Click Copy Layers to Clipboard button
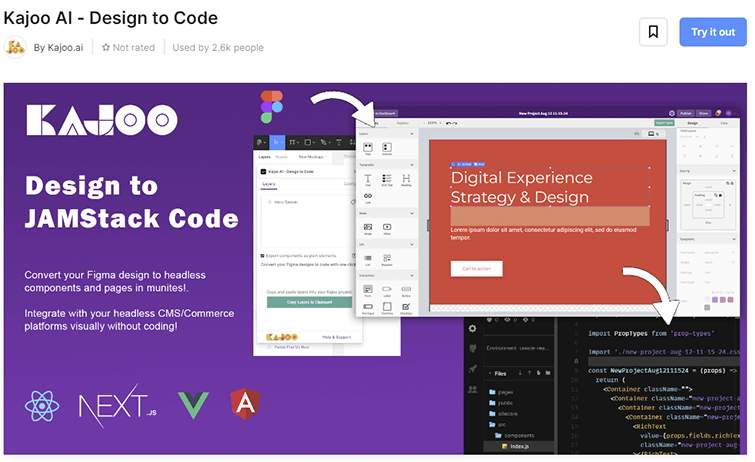Viewport: 755px width, 462px height. click(310, 302)
